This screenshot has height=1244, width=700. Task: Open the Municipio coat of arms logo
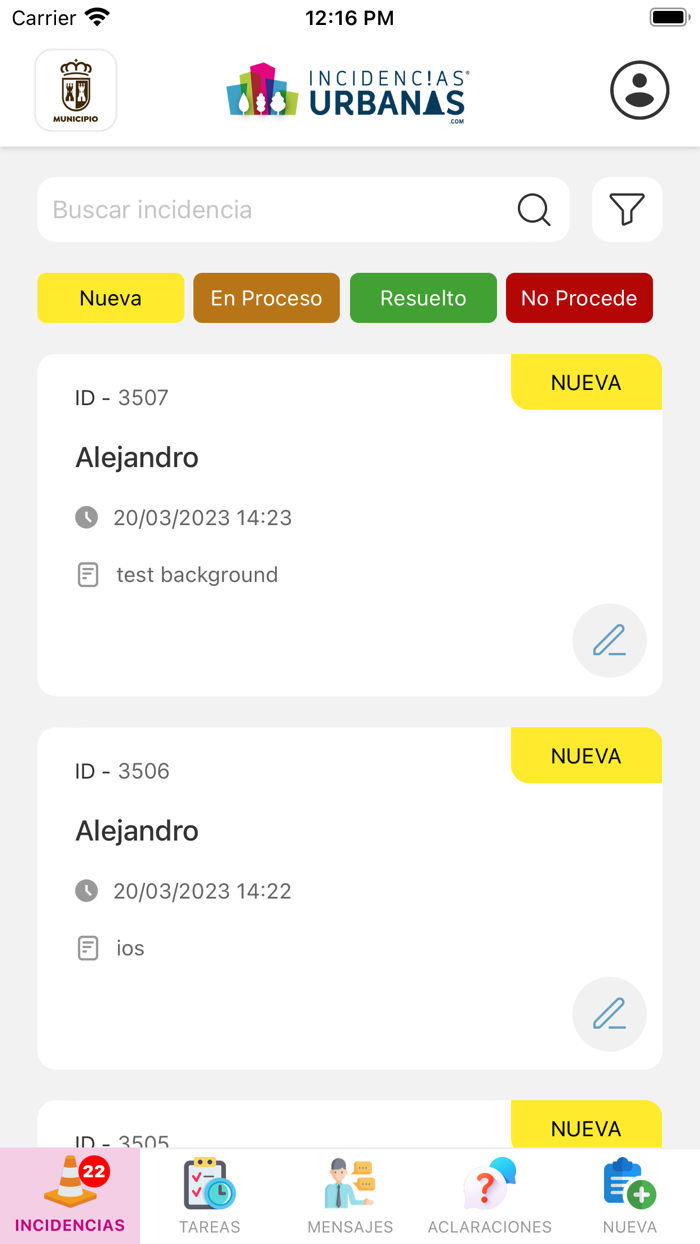[75, 90]
